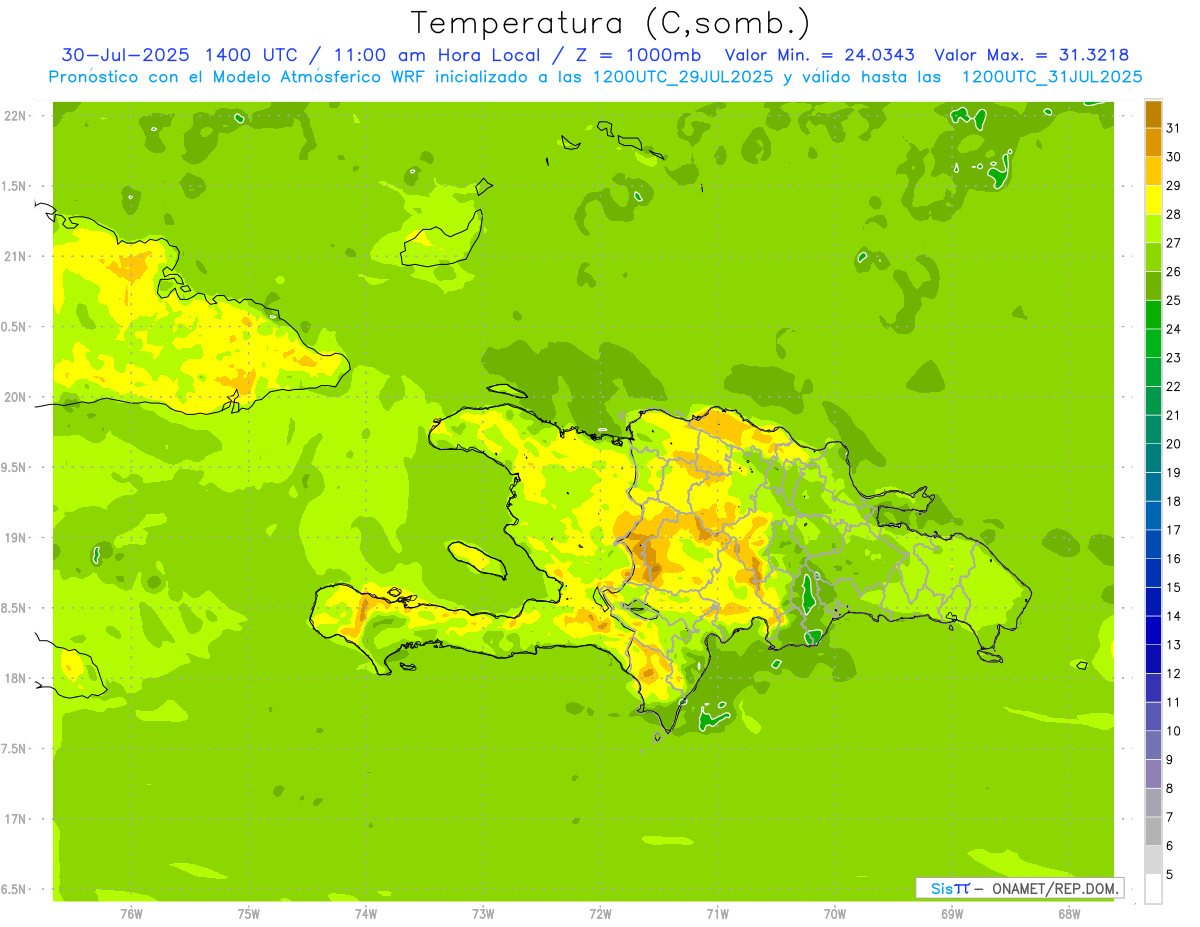Select the initialization time "1200UTC_29JUL2025"
This screenshot has height=927, width=1200.
pos(683,76)
